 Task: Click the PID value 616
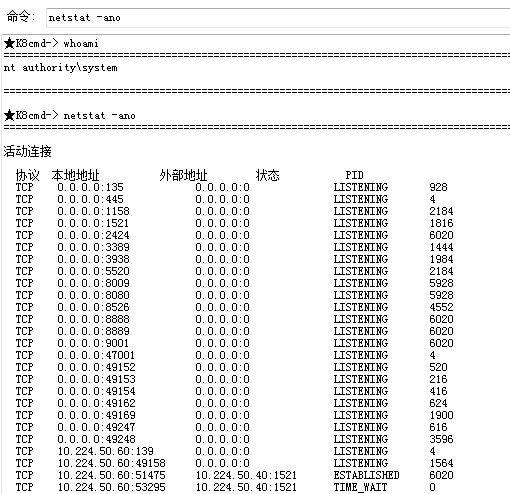(x=438, y=427)
